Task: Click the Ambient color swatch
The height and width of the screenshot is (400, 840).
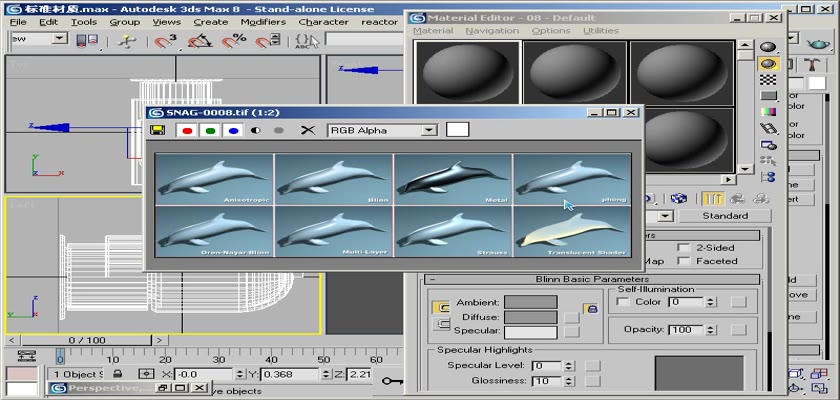Action: (530, 302)
